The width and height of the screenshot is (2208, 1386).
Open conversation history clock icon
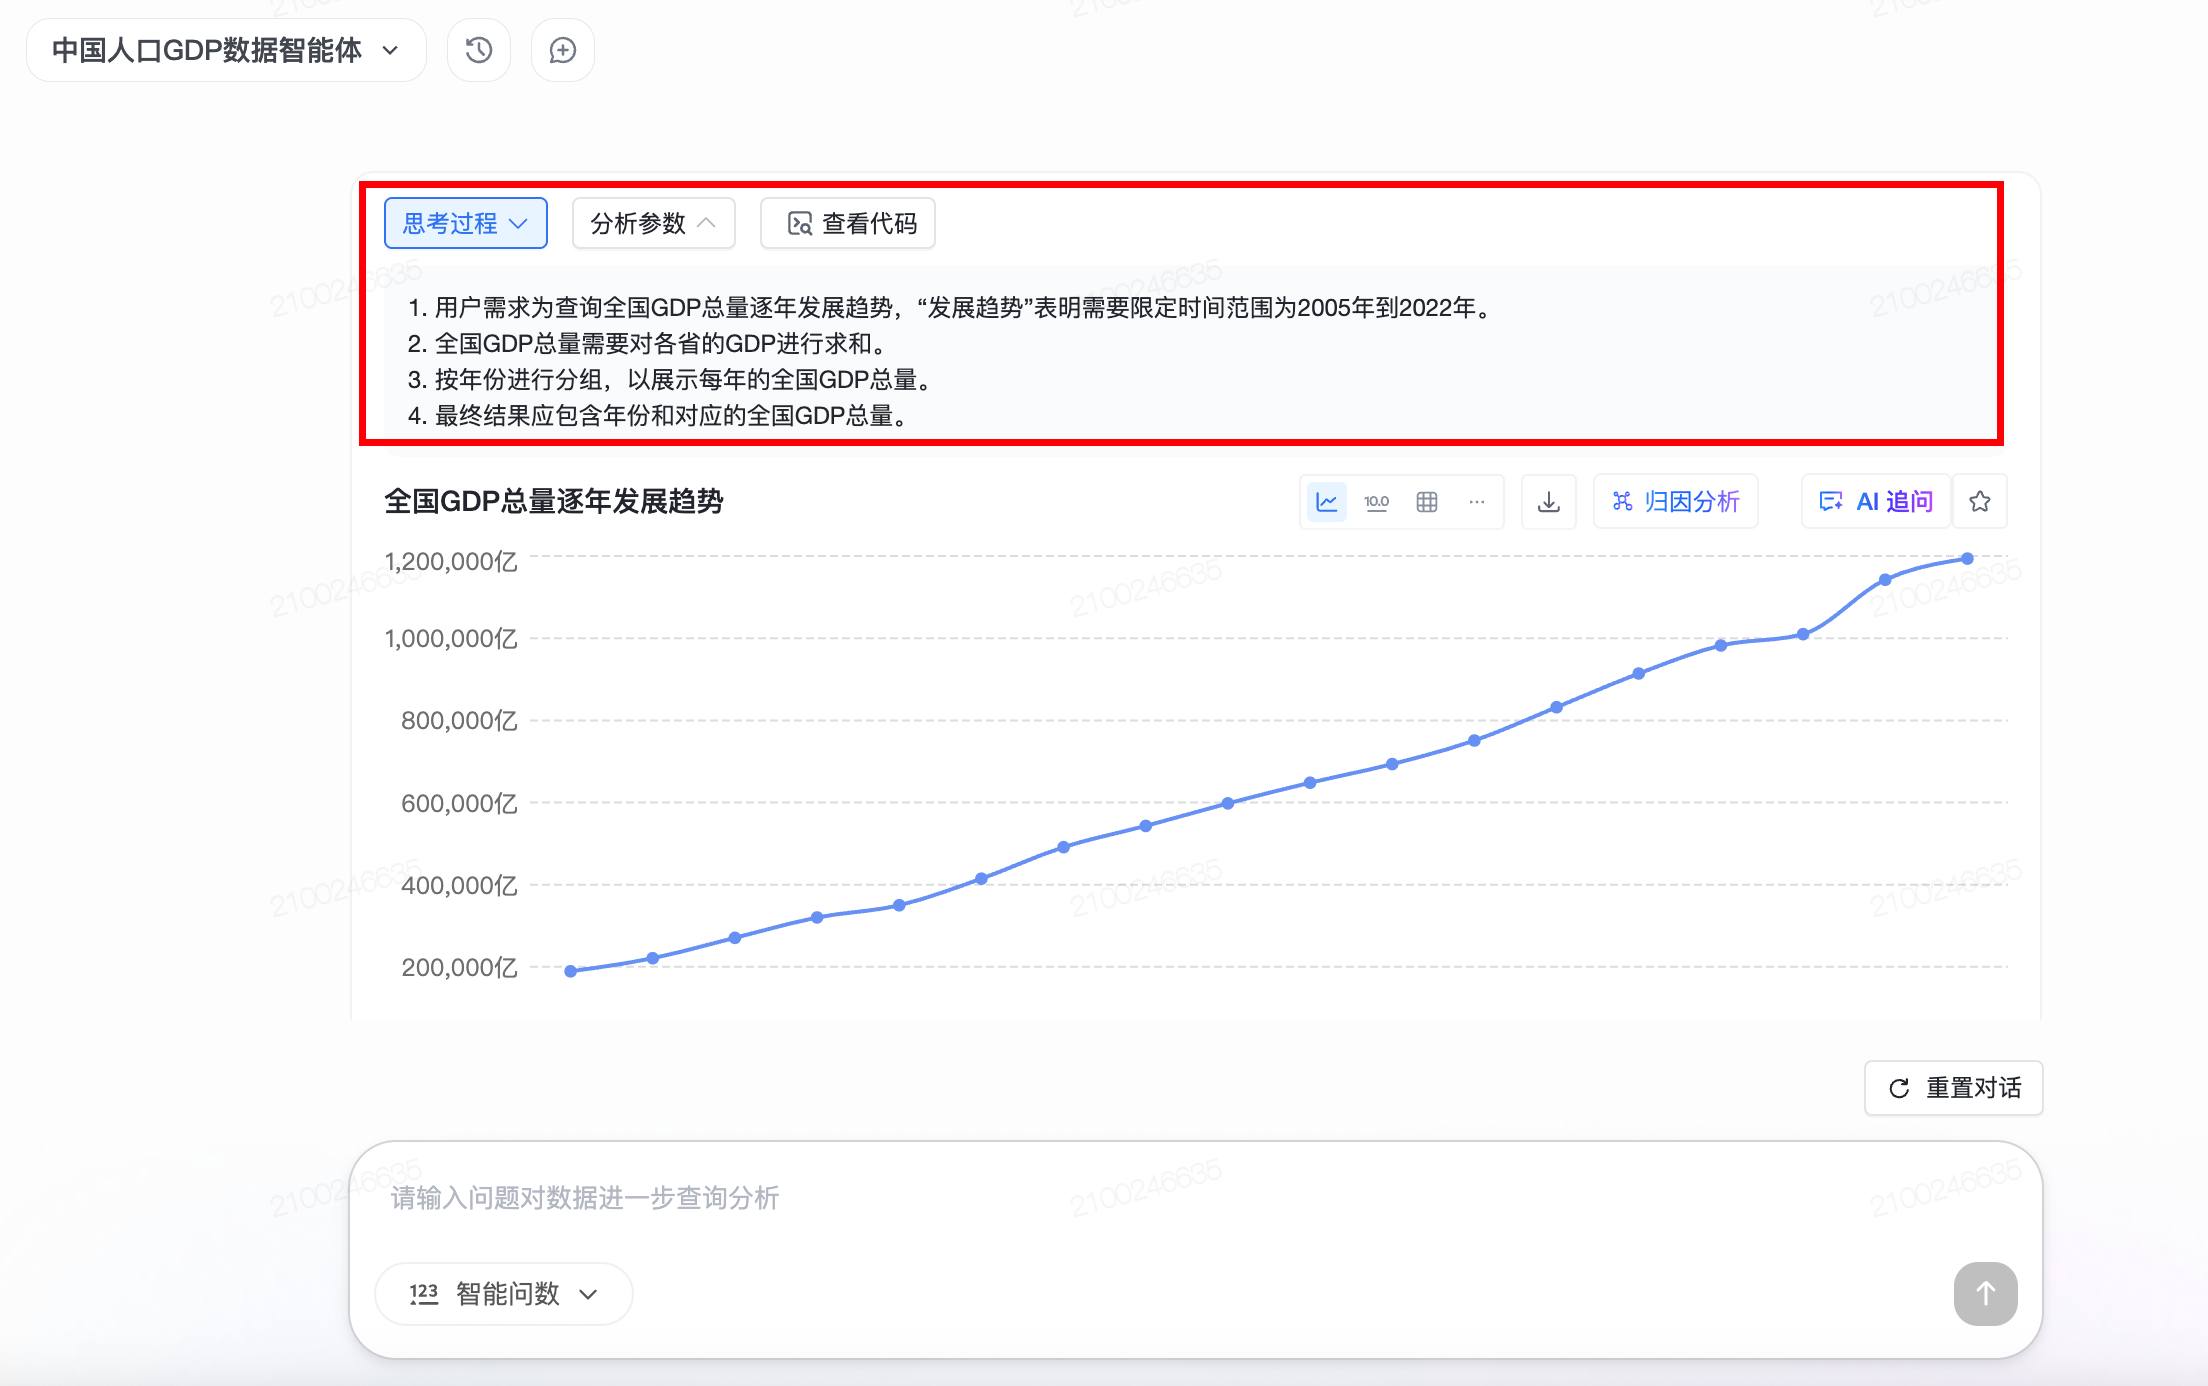tap(479, 50)
